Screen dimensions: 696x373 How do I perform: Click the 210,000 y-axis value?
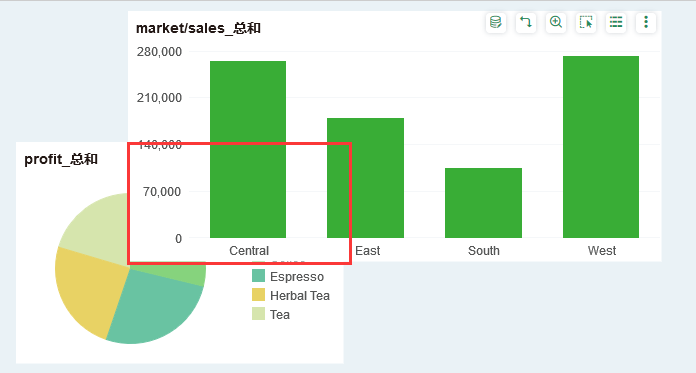159,98
